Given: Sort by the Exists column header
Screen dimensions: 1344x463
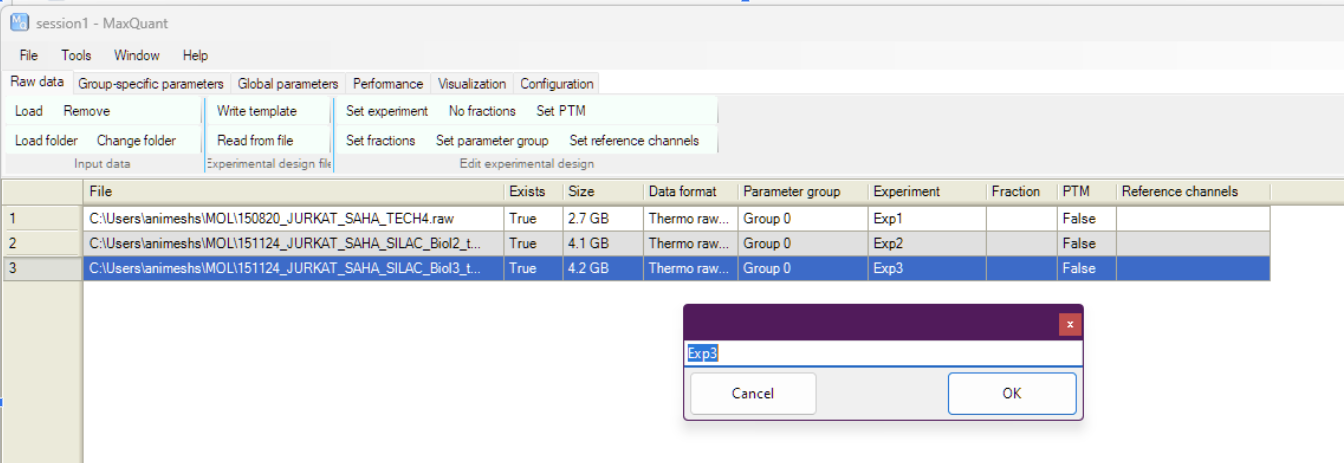Looking at the screenshot, I should (533, 192).
